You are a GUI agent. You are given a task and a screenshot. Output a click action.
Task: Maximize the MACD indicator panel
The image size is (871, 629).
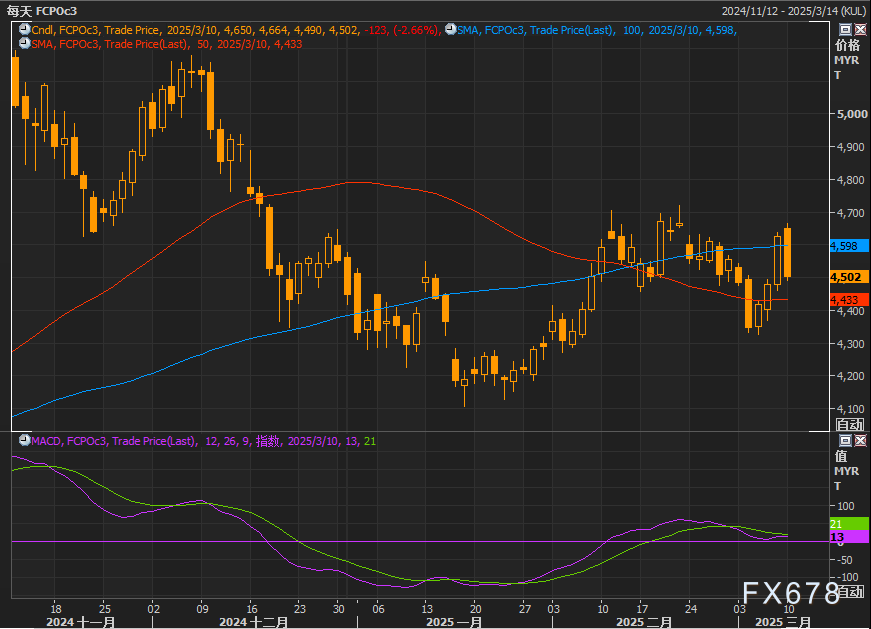pyautogui.click(x=846, y=441)
